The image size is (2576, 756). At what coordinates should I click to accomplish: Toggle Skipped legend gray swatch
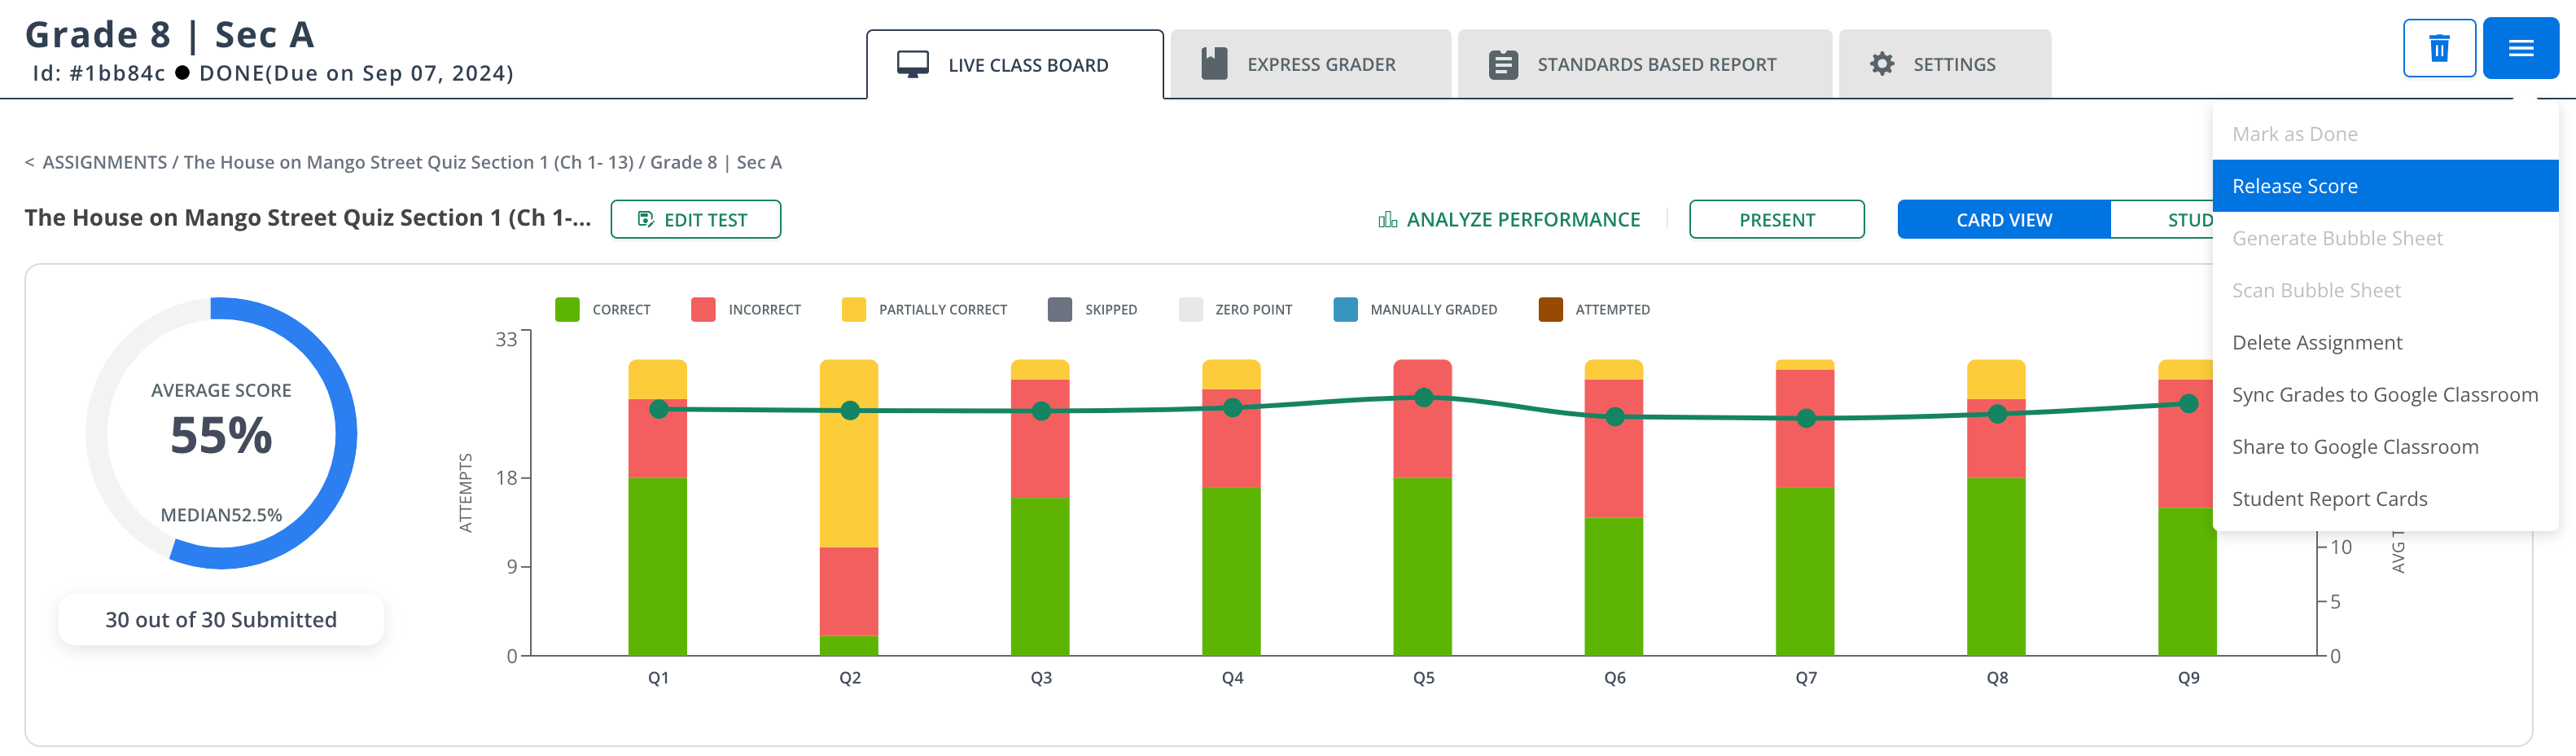coord(1060,309)
